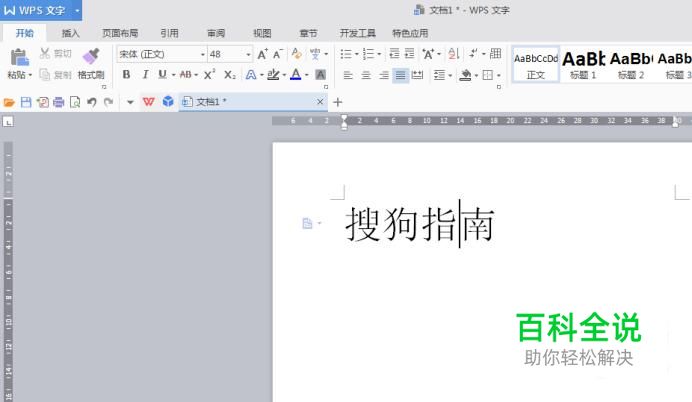Sort text with the A-Z sort icon
This screenshot has height=402, width=692.
pyautogui.click(x=454, y=54)
